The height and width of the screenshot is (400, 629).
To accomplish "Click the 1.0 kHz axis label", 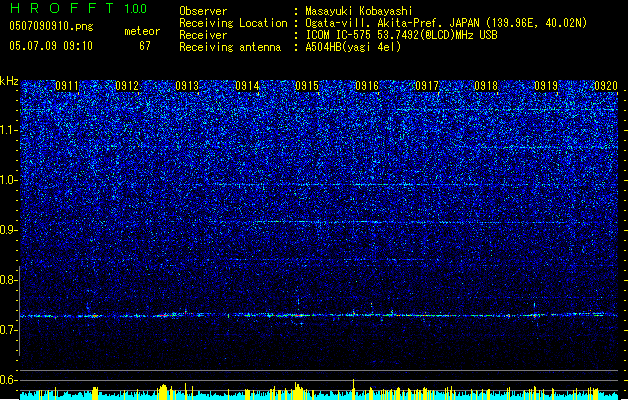I will [9, 180].
